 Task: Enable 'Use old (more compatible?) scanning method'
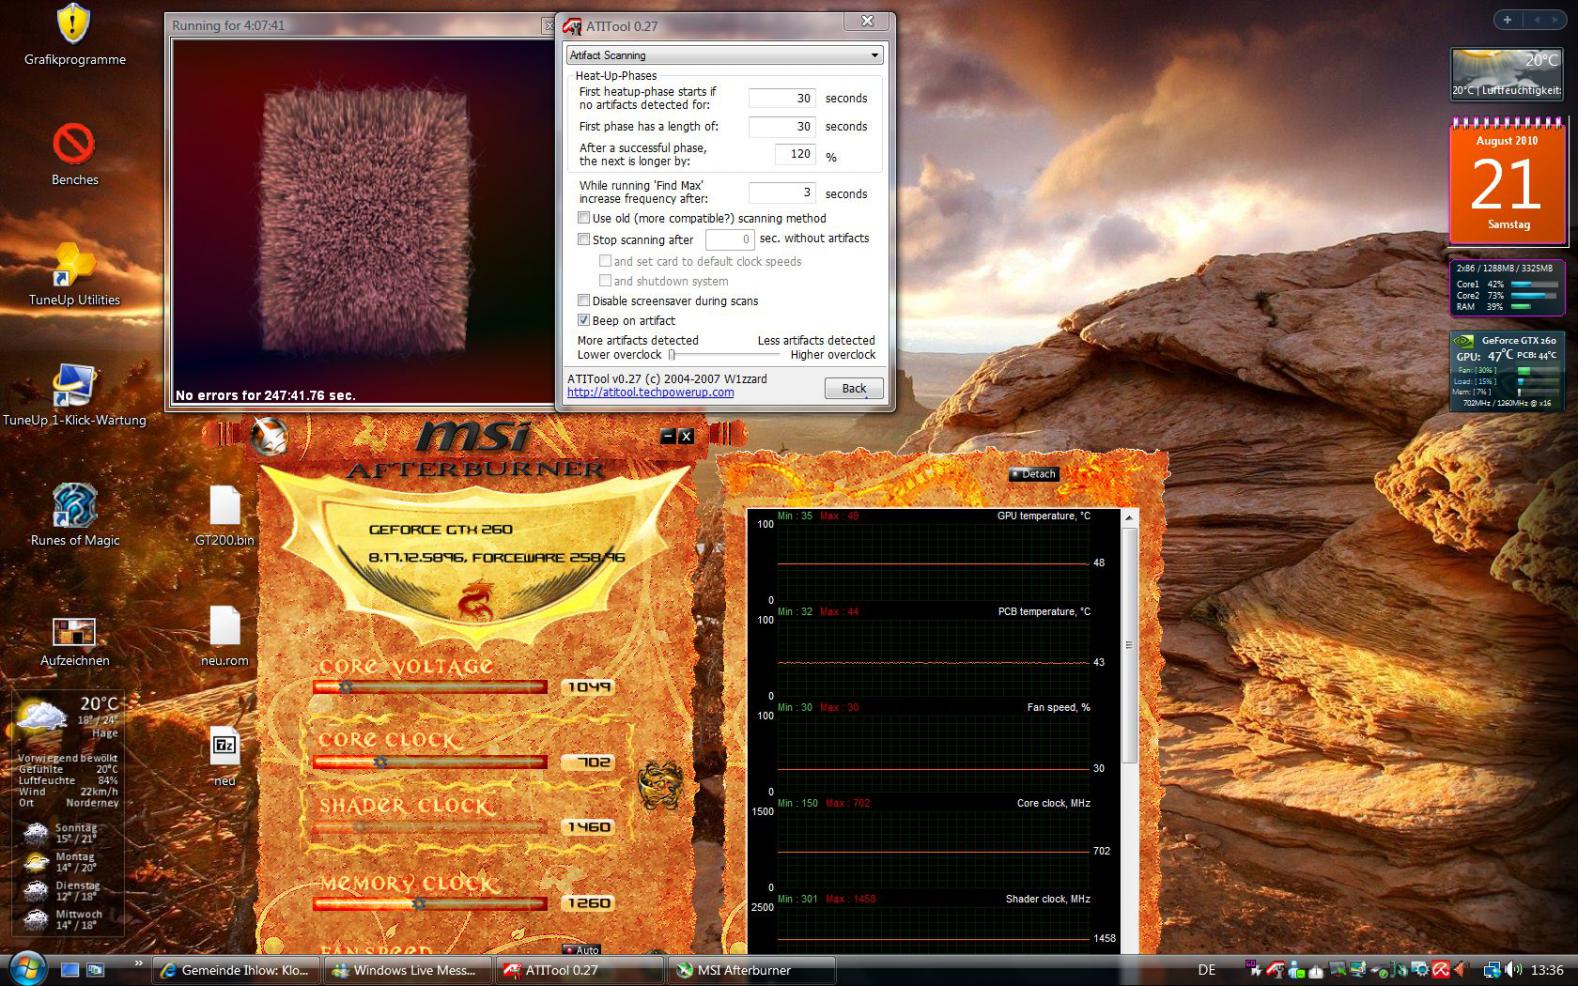[x=584, y=218]
